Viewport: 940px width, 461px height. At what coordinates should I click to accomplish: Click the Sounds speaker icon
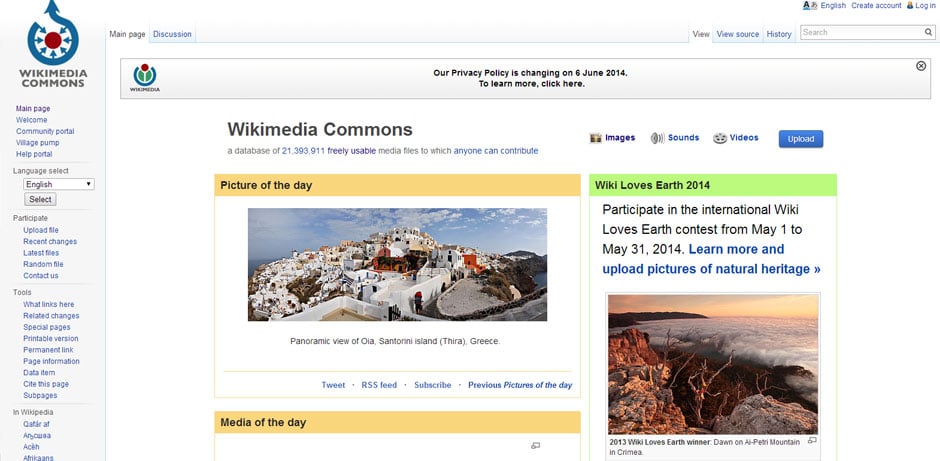click(x=657, y=138)
